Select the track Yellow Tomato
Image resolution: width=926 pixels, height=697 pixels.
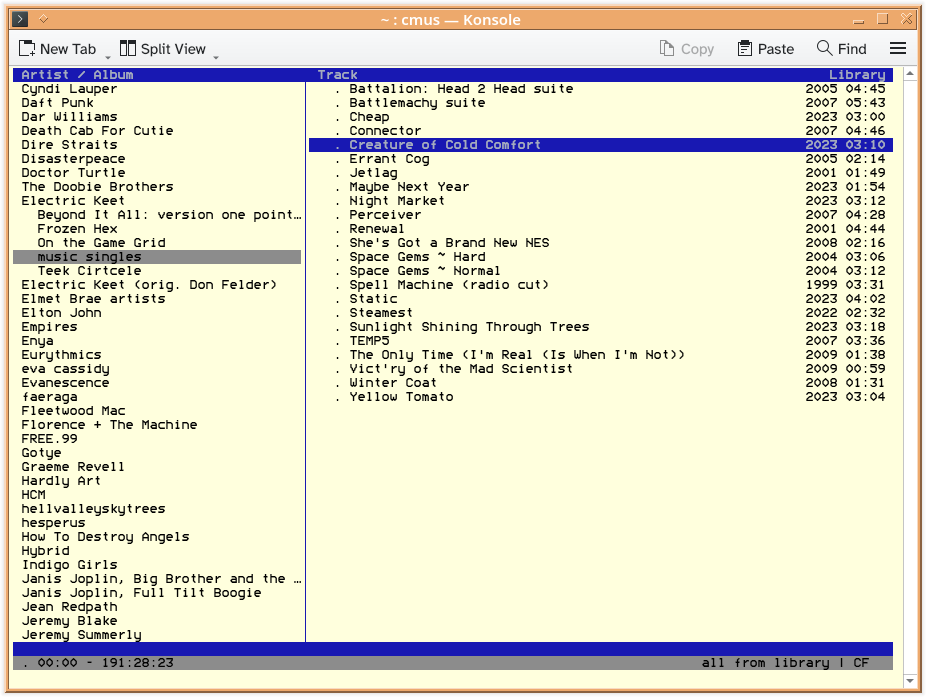click(601, 397)
